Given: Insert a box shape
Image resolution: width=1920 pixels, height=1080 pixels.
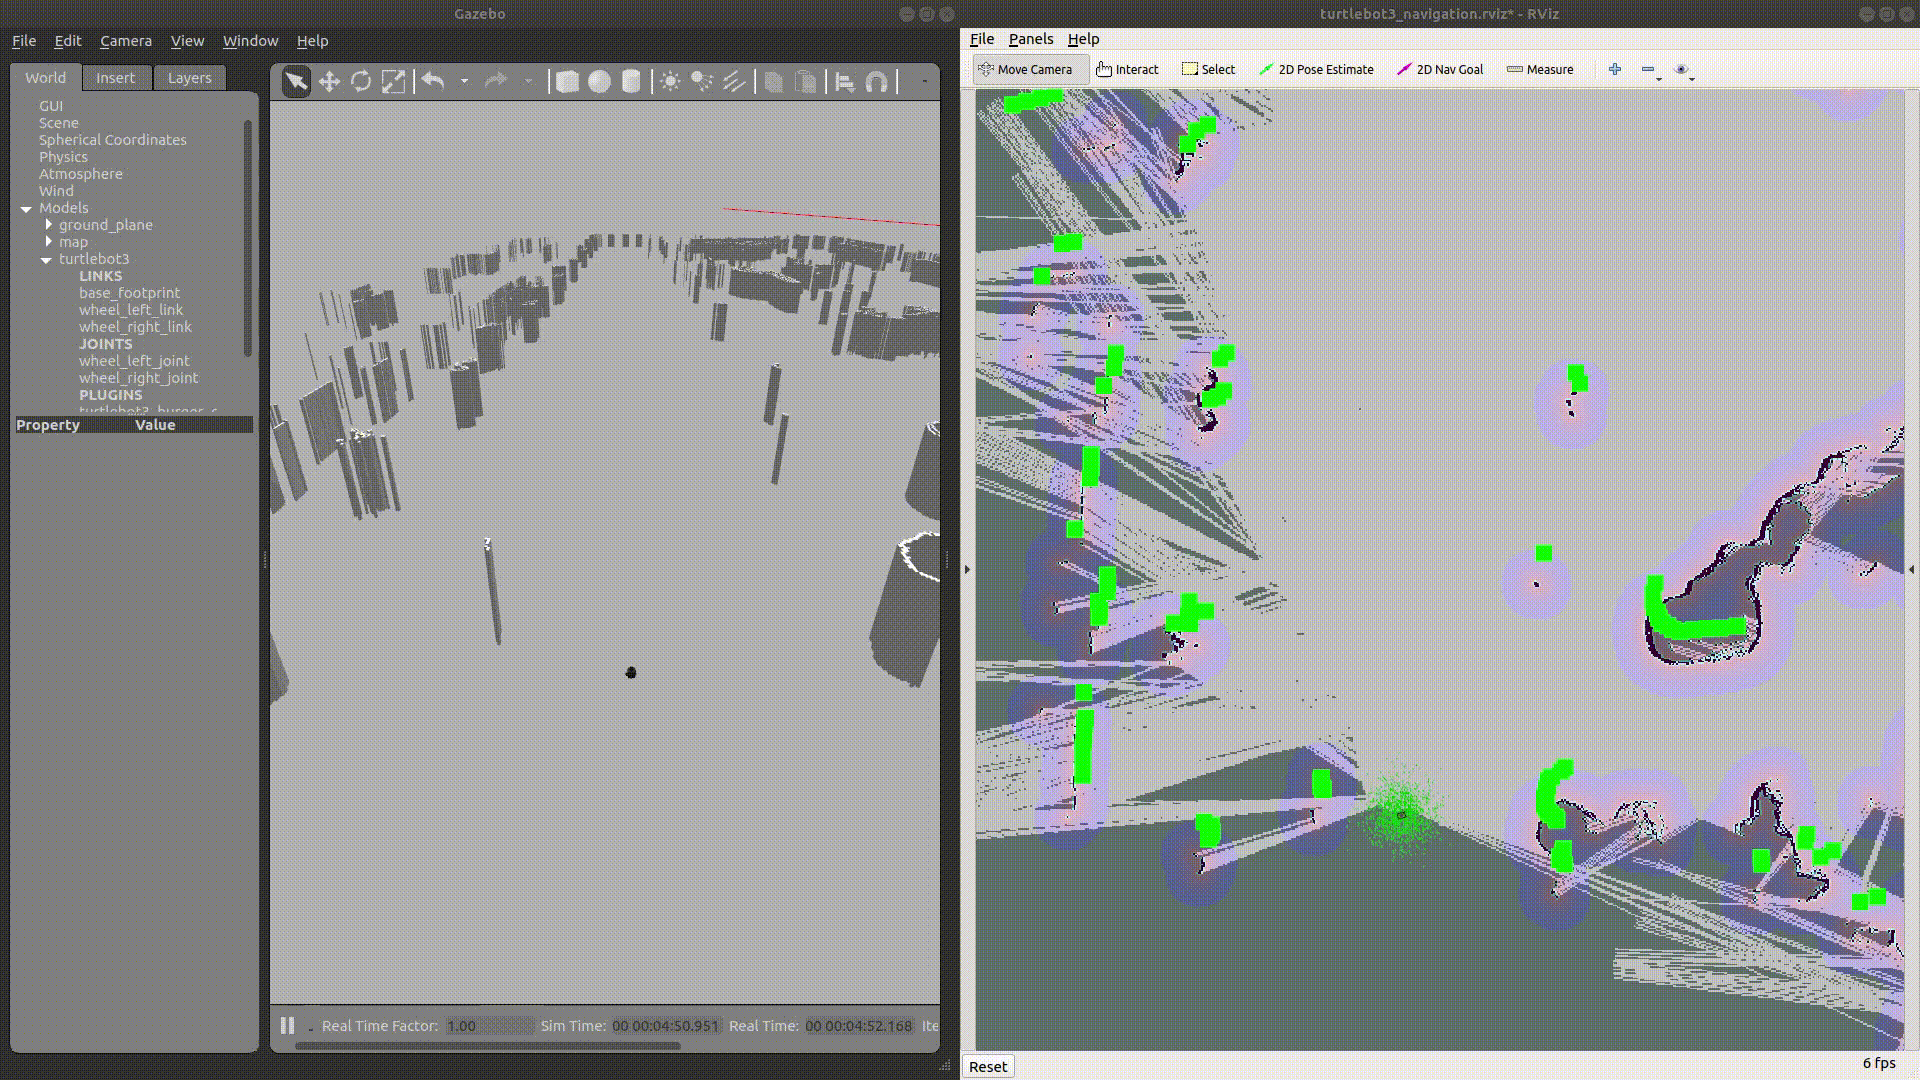Looking at the screenshot, I should (567, 82).
